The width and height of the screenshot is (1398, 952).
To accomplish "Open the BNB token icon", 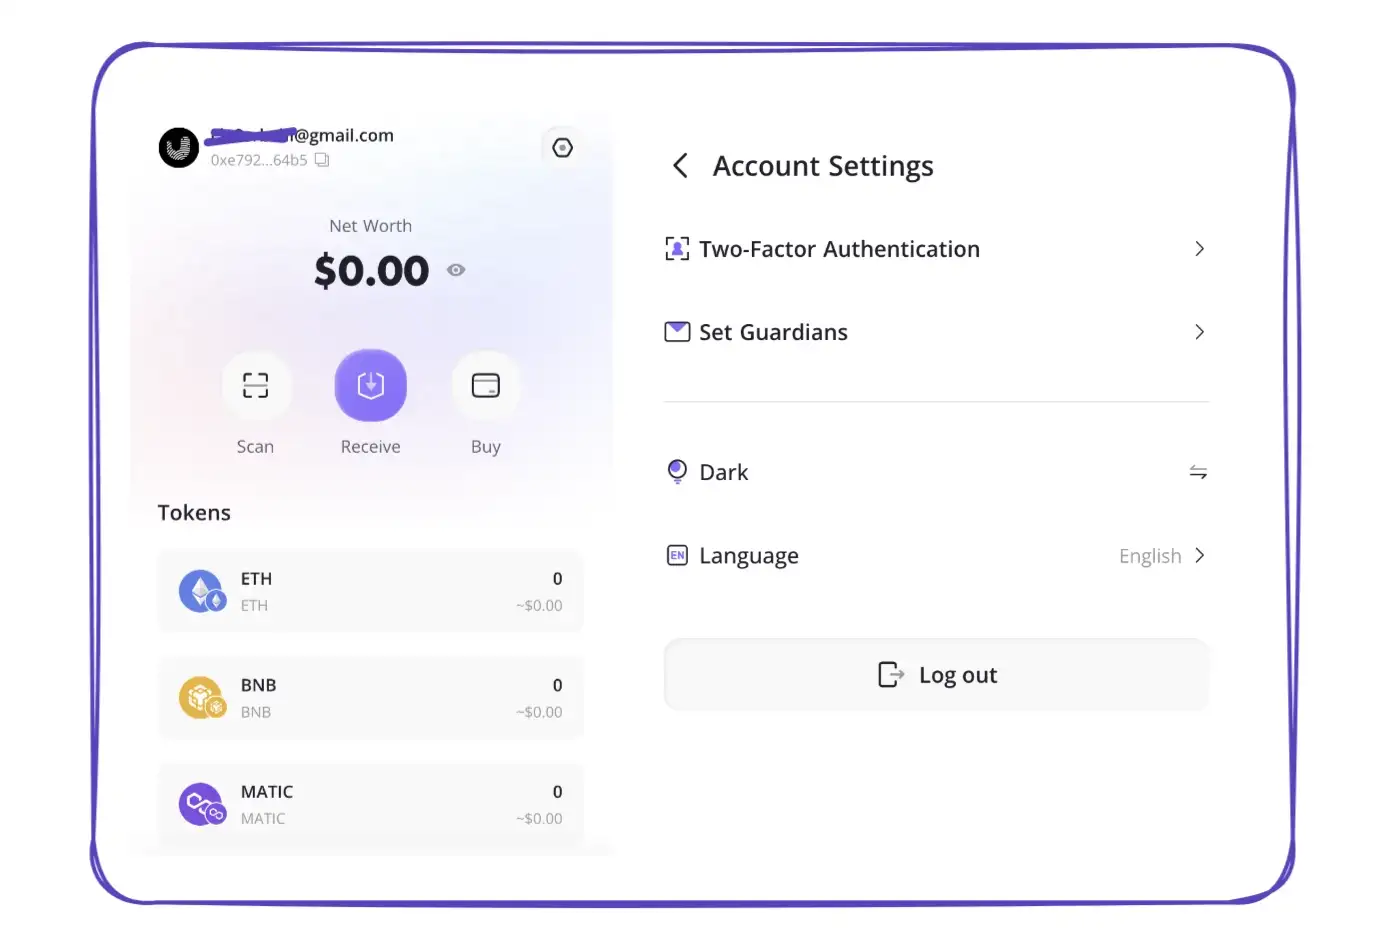I will pos(202,698).
